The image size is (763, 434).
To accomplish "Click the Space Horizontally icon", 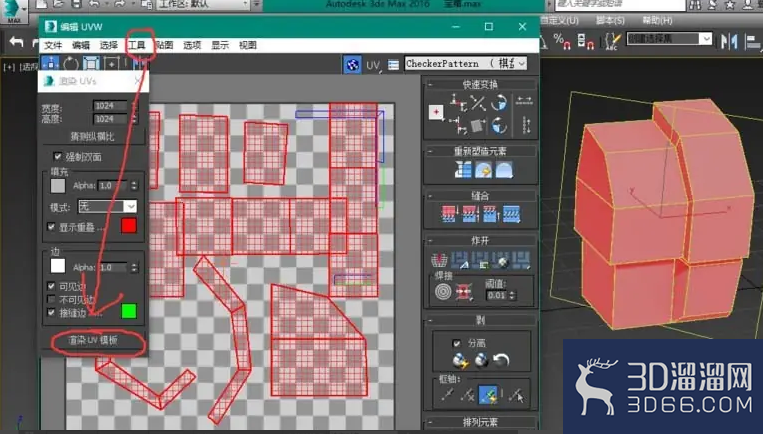I will tap(524, 100).
